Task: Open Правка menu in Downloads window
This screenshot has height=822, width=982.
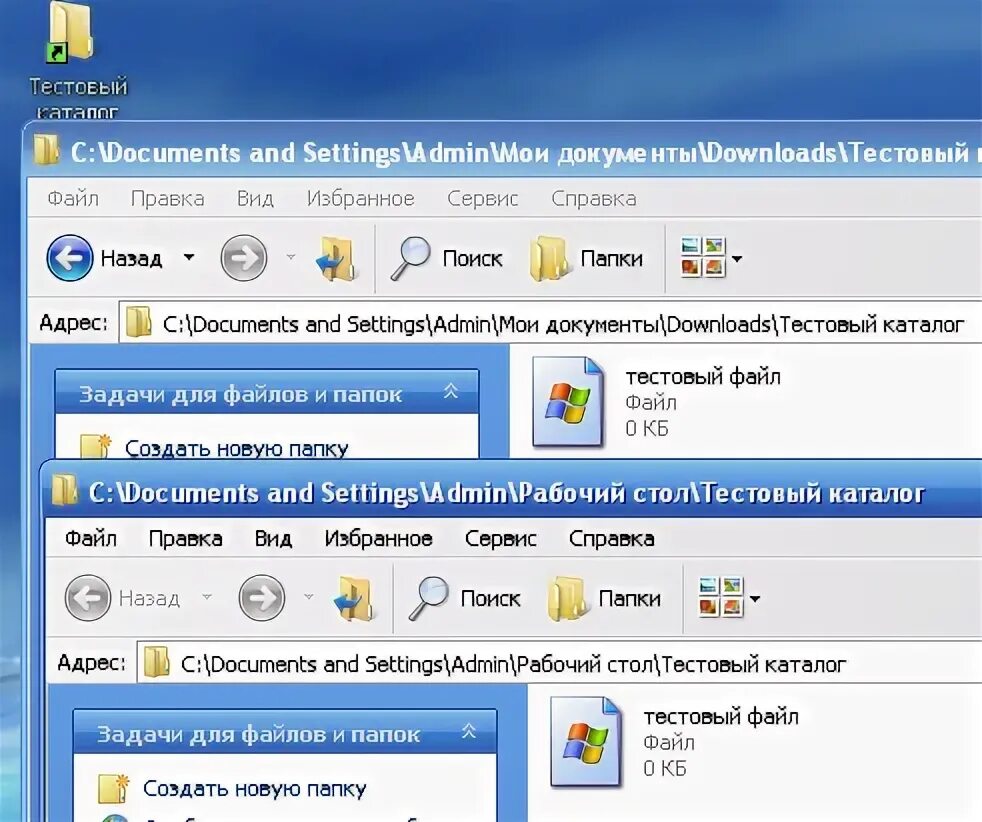Action: pos(167,198)
